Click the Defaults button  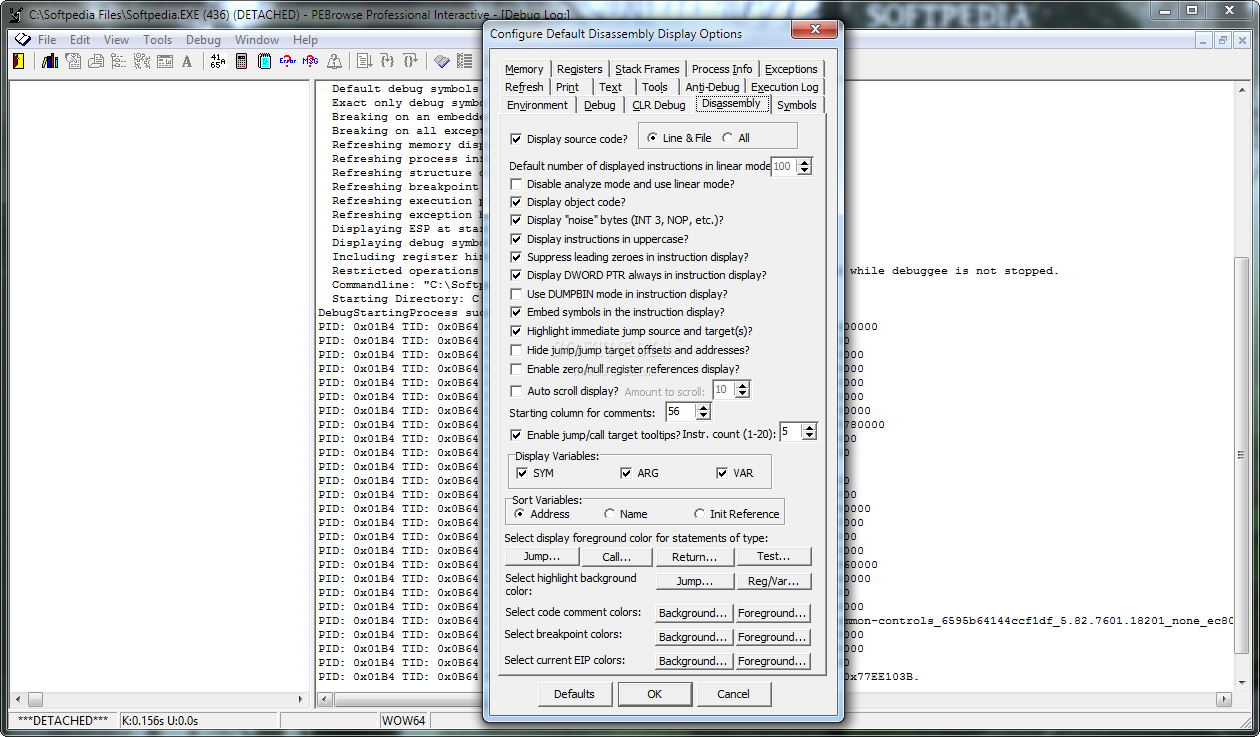tap(575, 694)
